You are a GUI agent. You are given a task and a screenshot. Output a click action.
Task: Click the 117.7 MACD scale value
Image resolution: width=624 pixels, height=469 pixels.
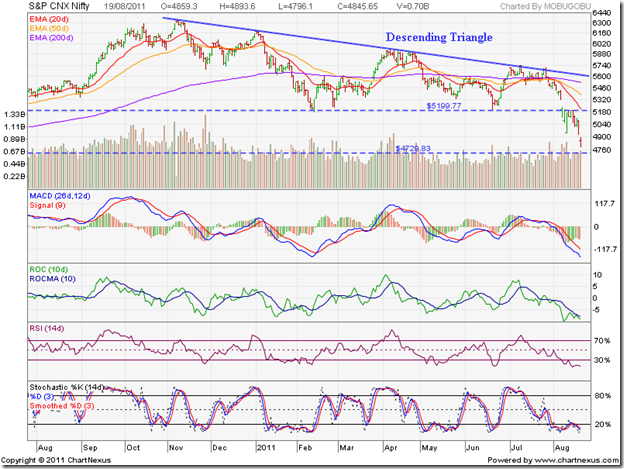coord(604,204)
